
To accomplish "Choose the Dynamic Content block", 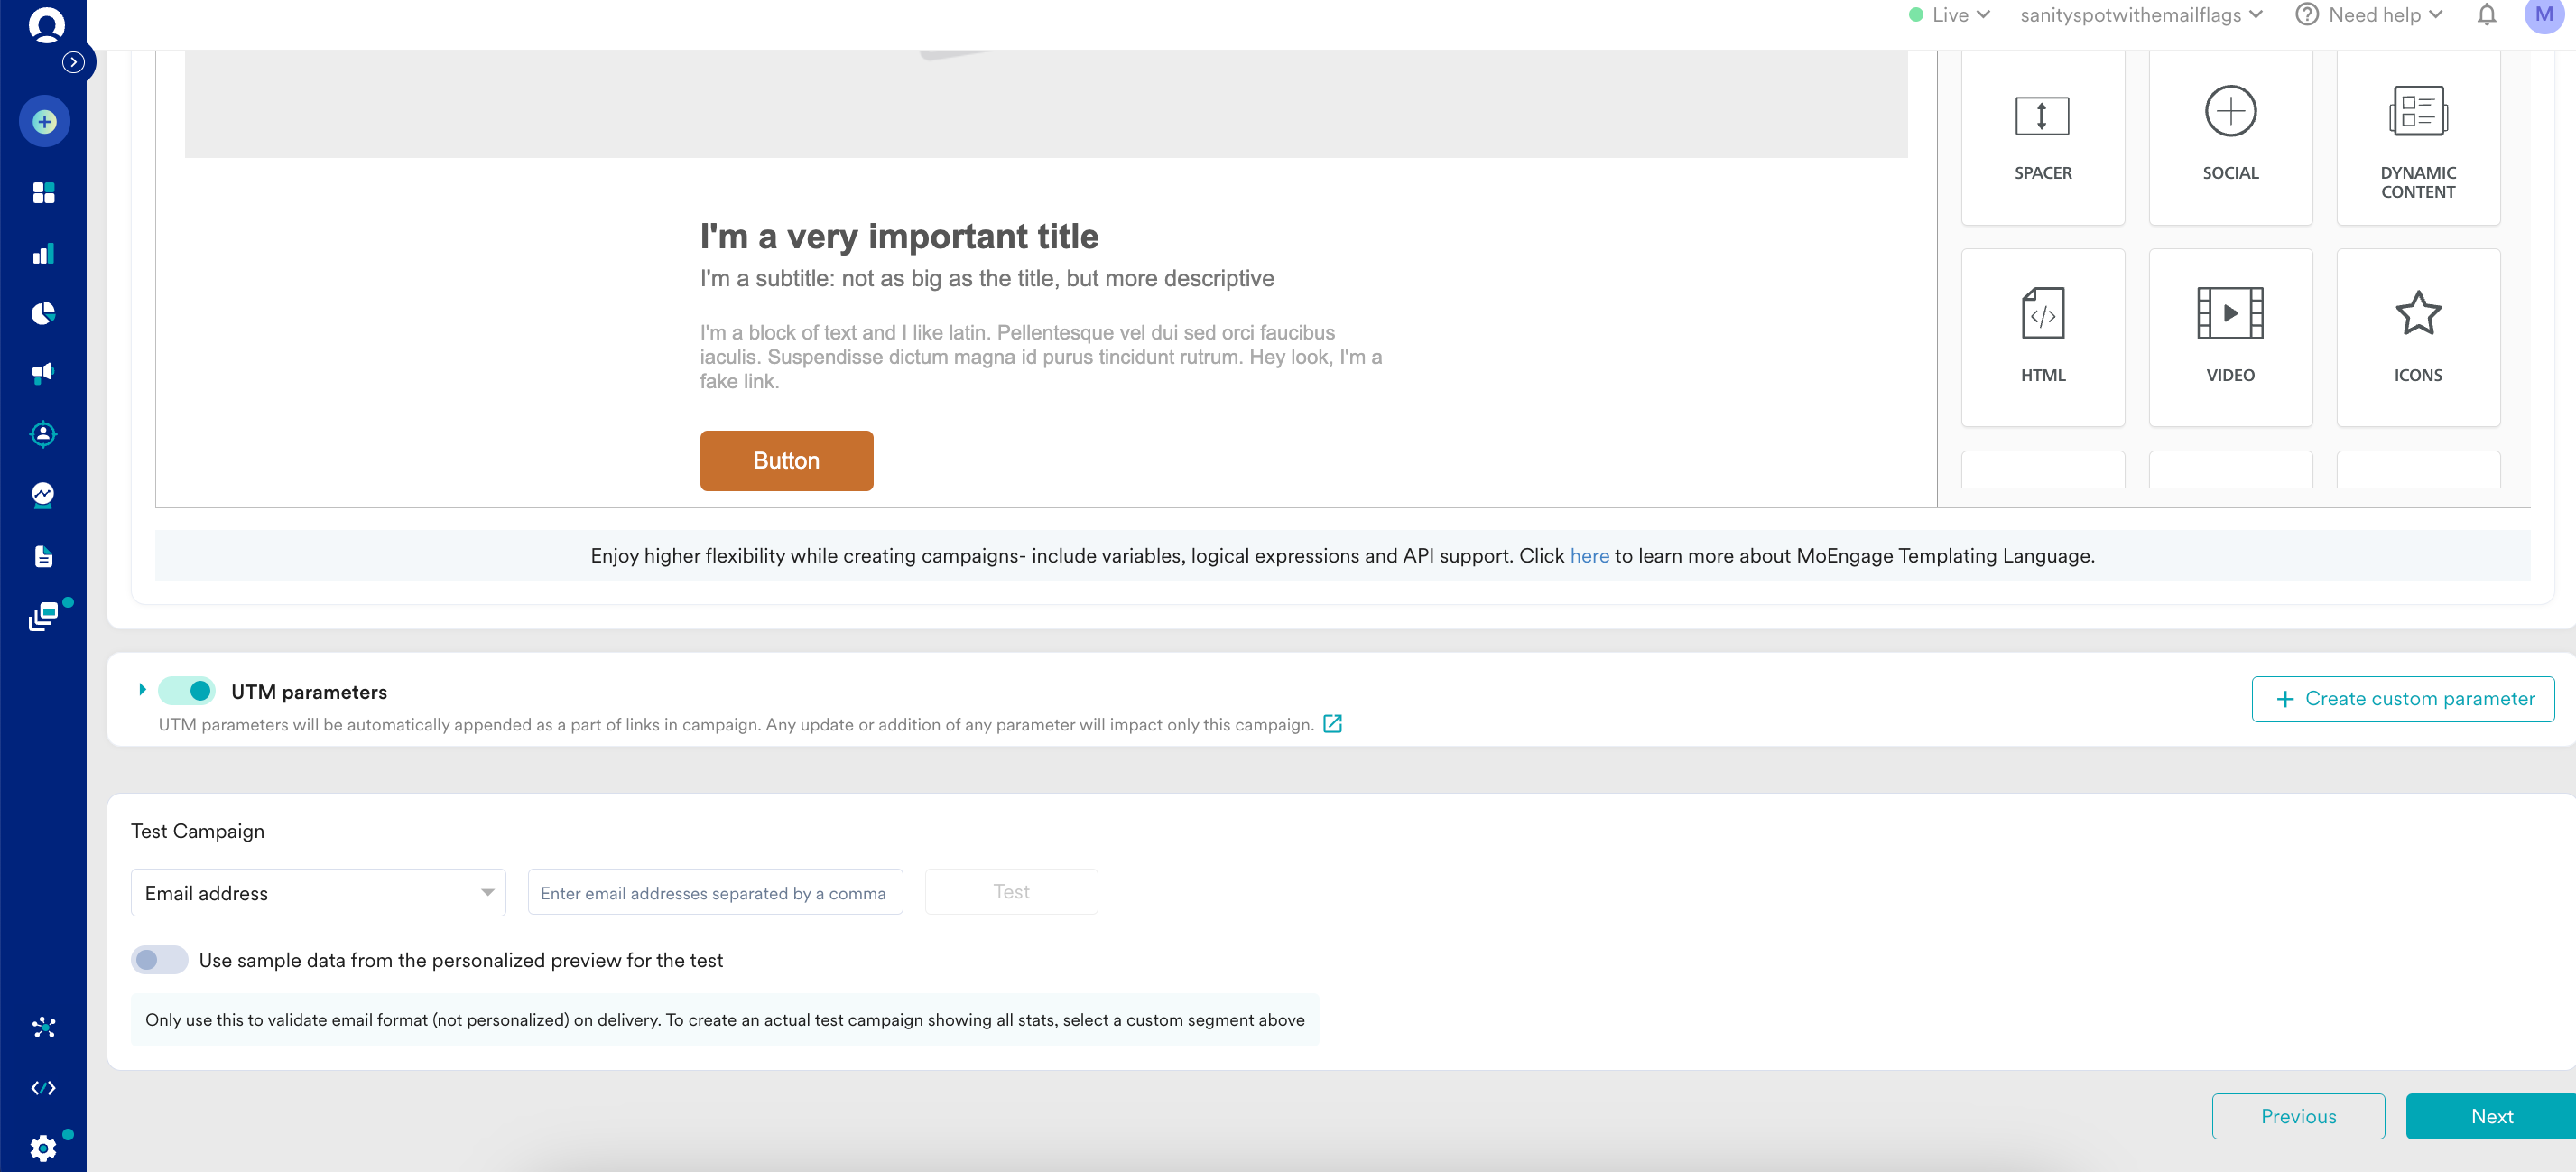I will 2417,135.
